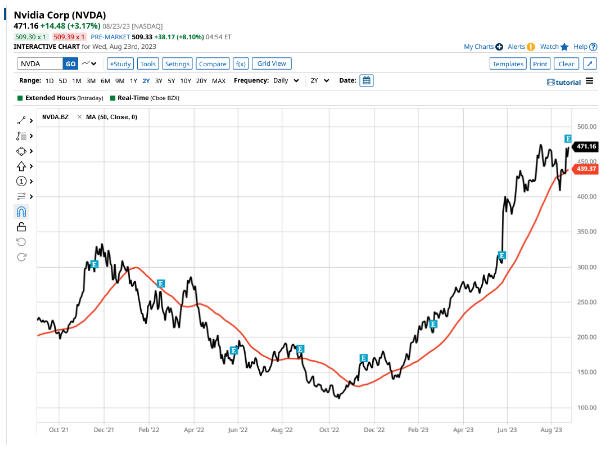
Task: Open the Fibonacci tools group icon
Action: (x=21, y=136)
